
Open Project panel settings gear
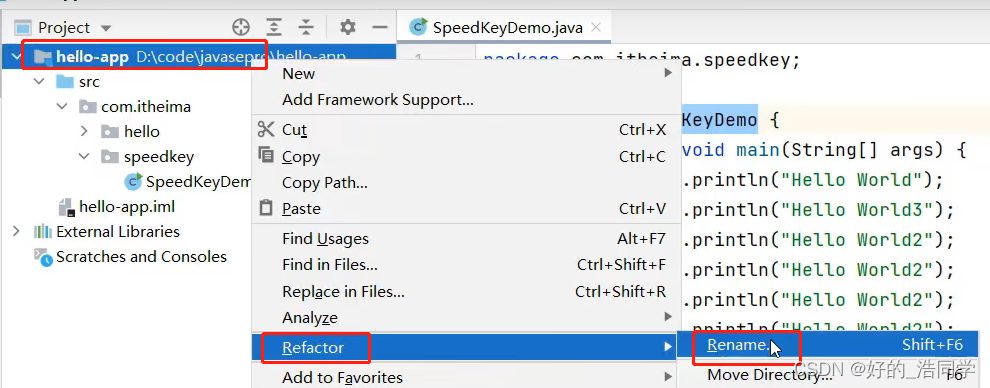click(348, 27)
